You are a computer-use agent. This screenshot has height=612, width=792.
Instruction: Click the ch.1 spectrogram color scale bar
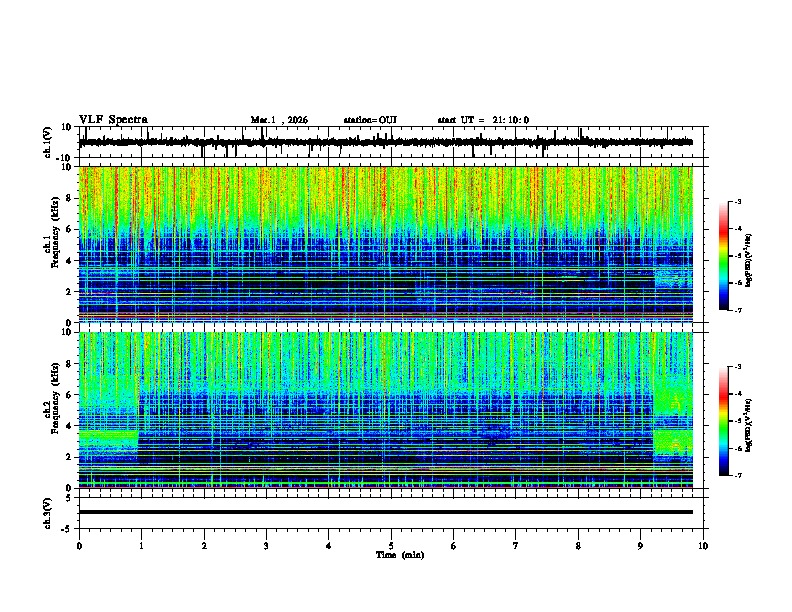[x=723, y=256]
